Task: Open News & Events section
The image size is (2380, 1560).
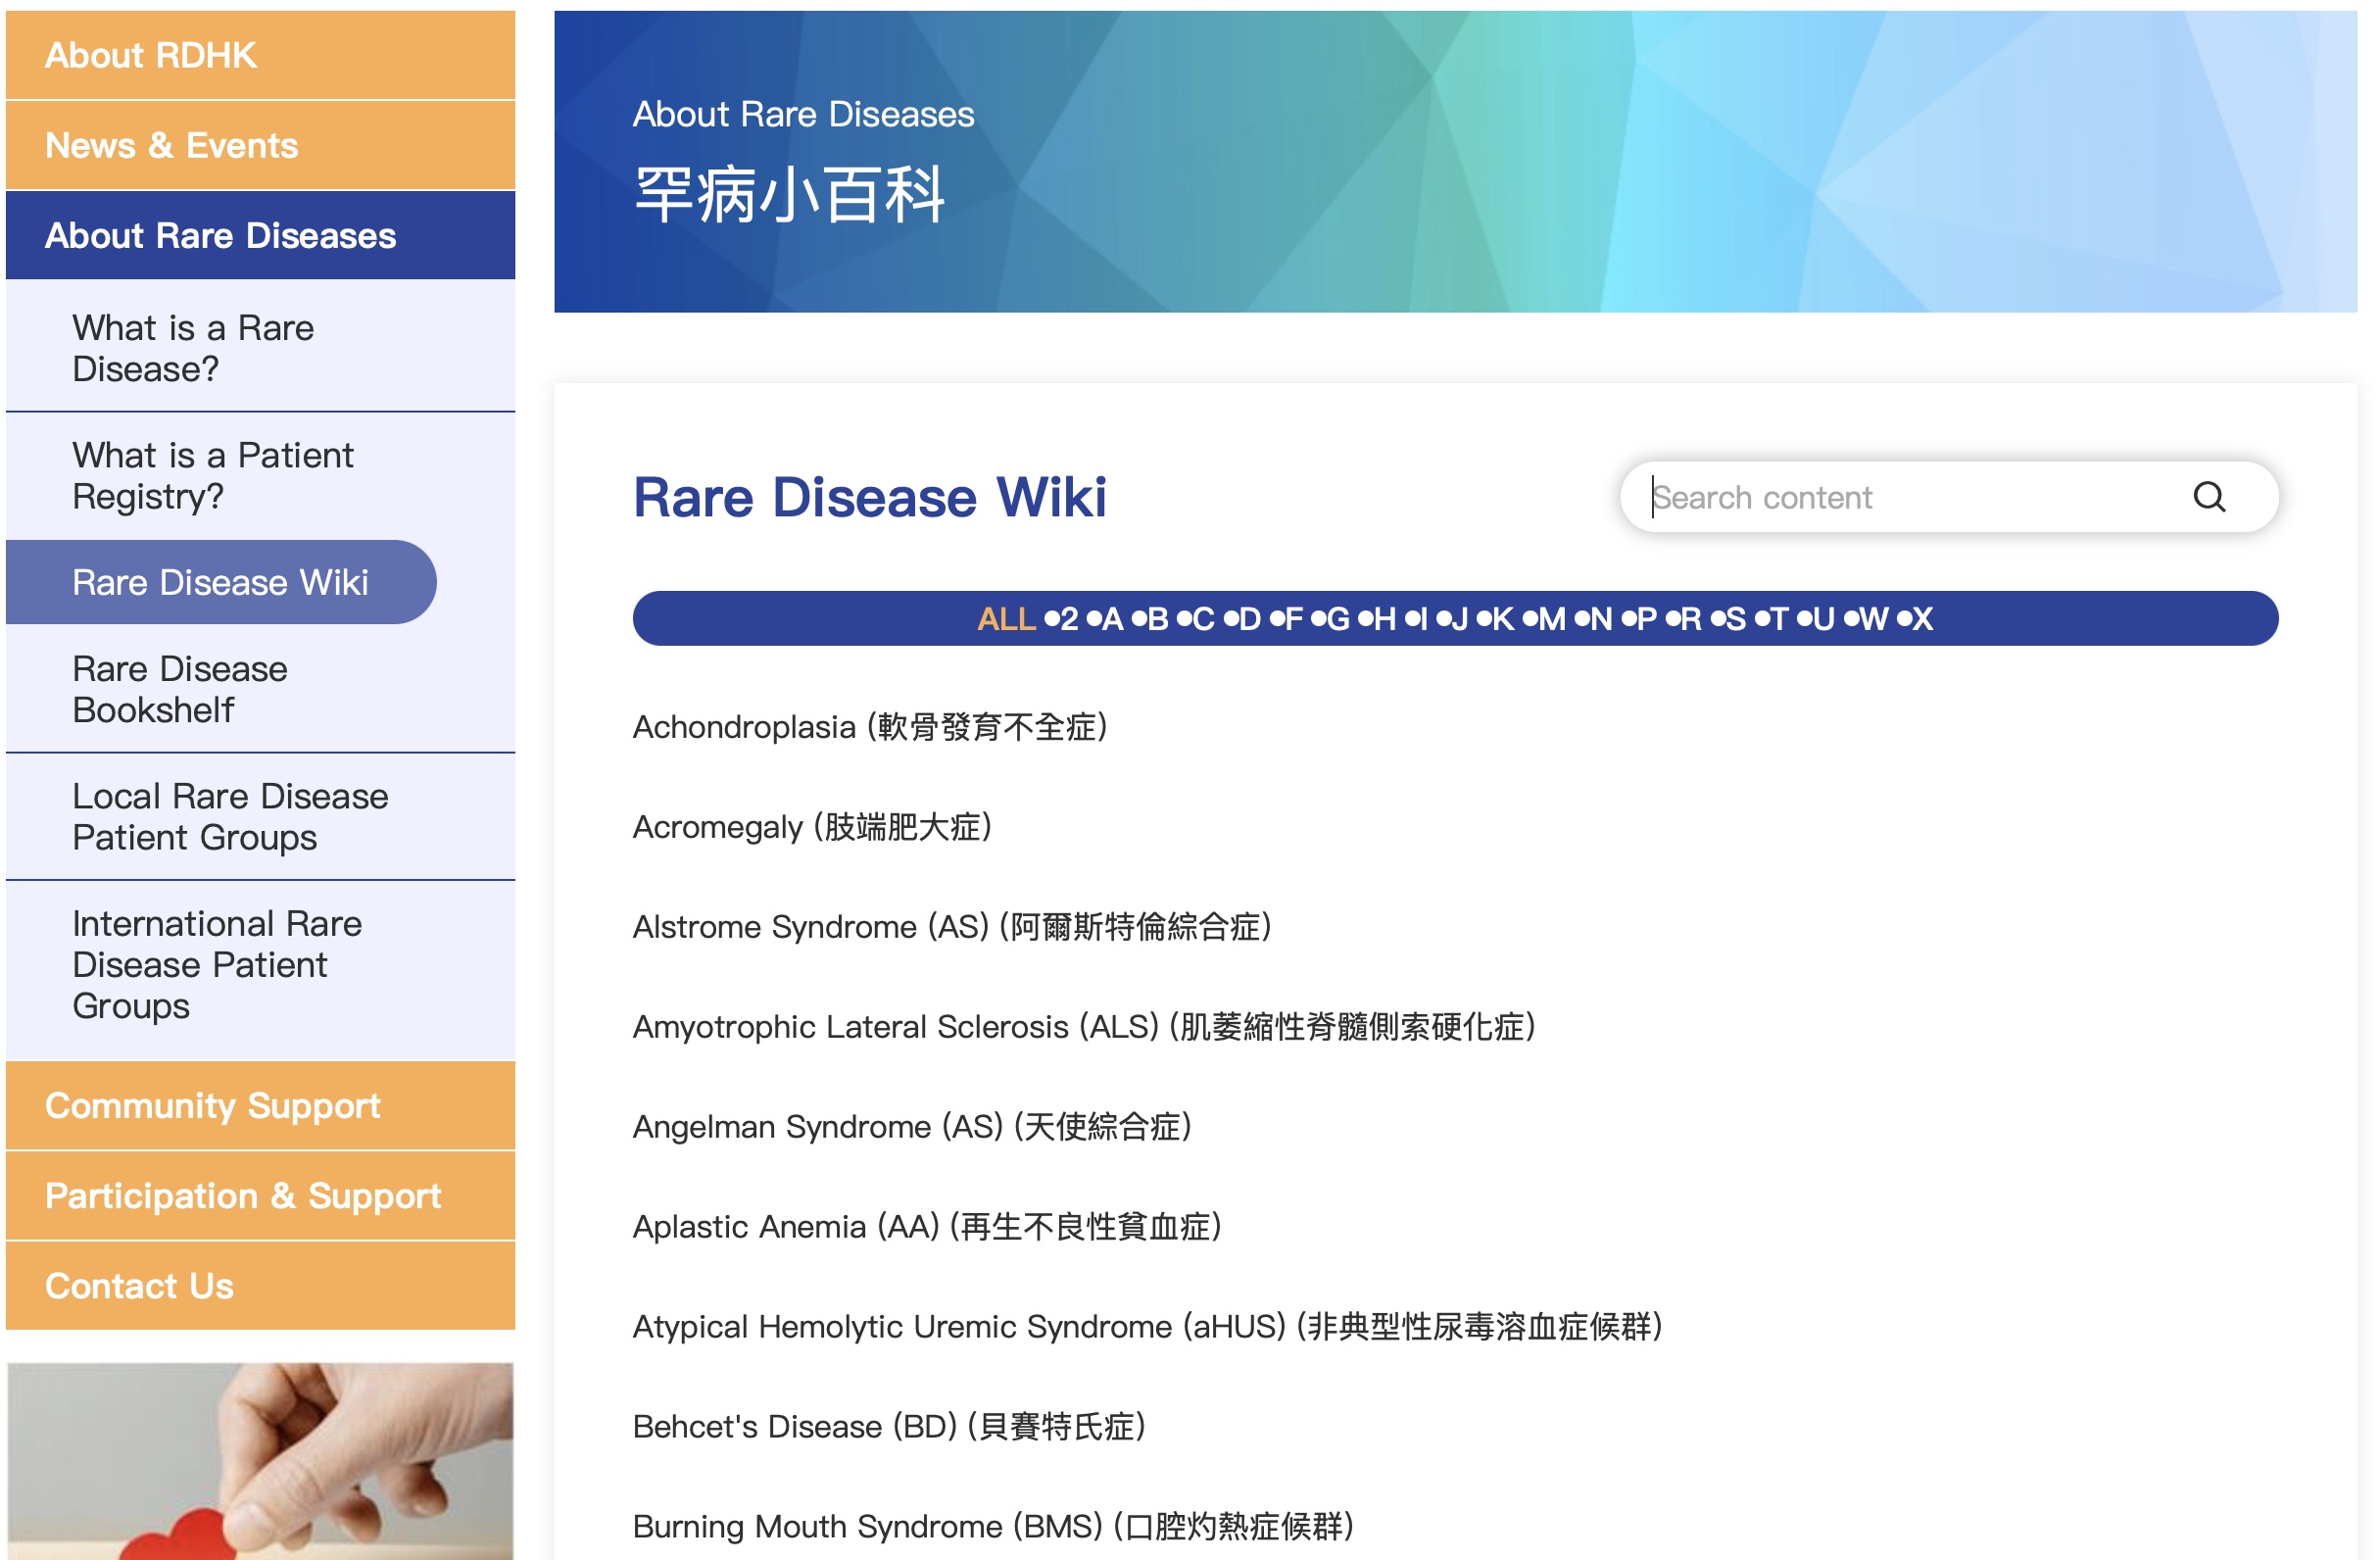Action: click(x=260, y=145)
